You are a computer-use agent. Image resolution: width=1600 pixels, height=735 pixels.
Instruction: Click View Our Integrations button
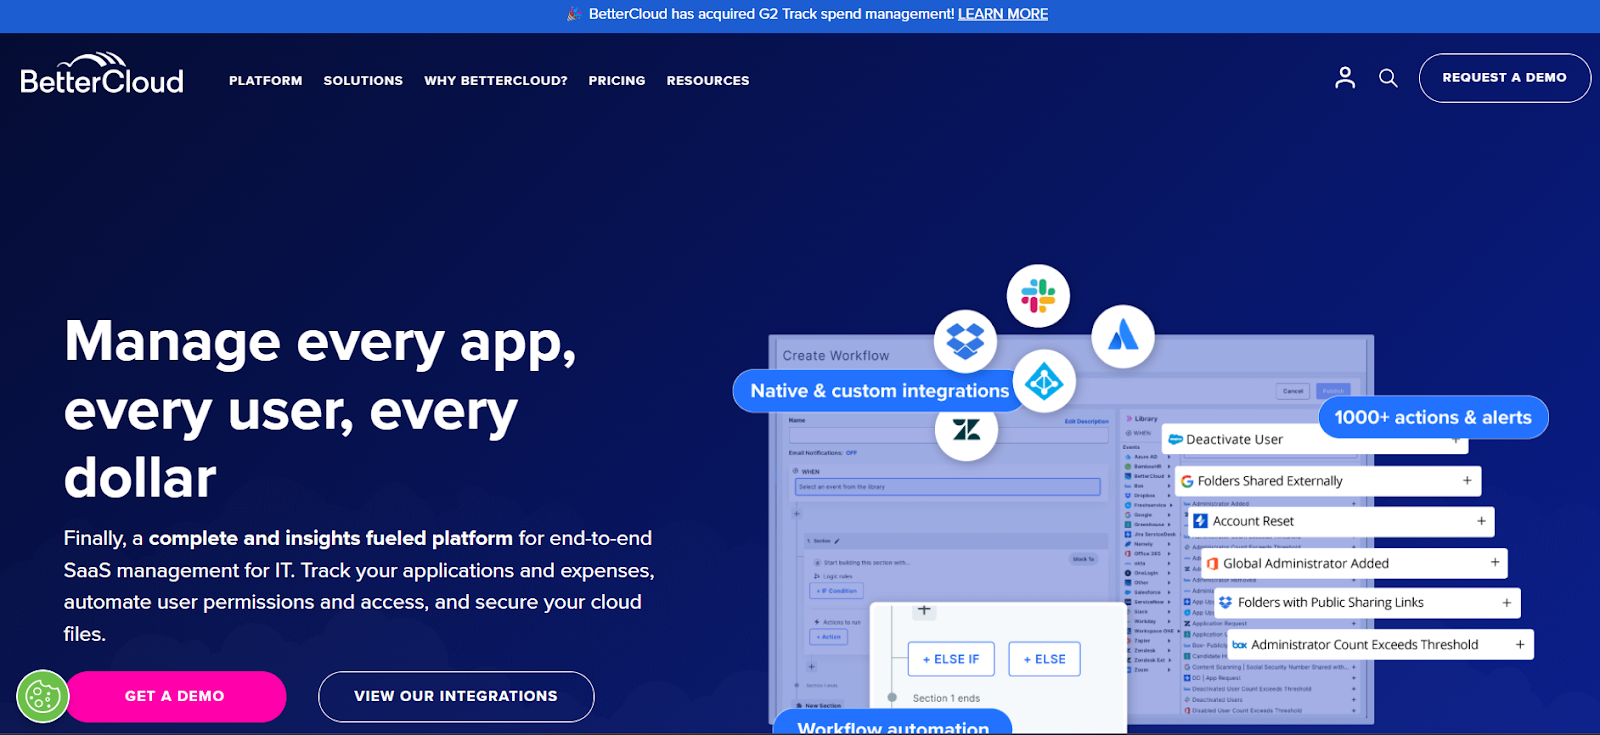(456, 696)
